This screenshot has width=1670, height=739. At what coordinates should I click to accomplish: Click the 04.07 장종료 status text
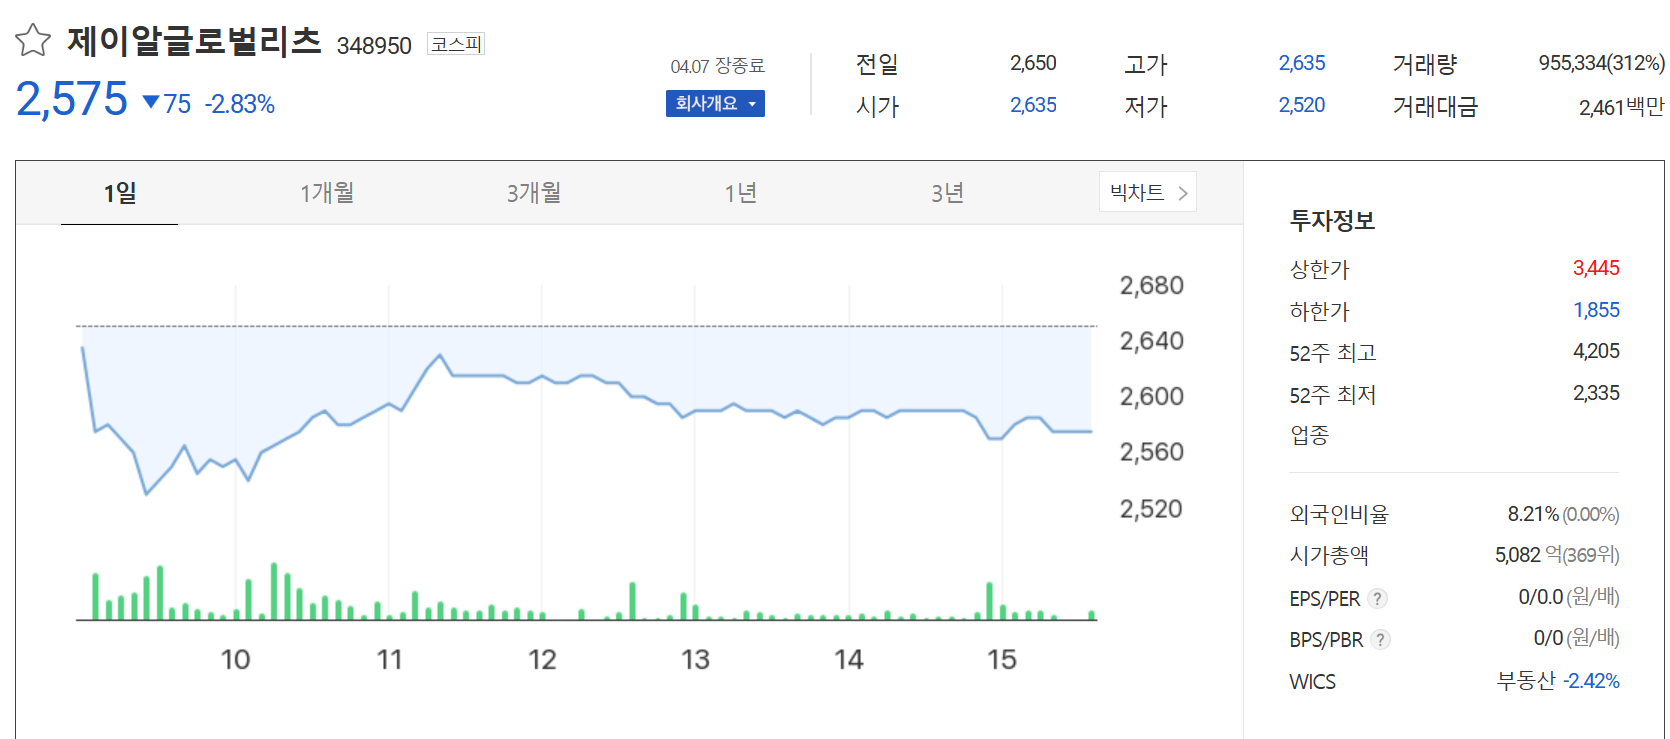717,66
